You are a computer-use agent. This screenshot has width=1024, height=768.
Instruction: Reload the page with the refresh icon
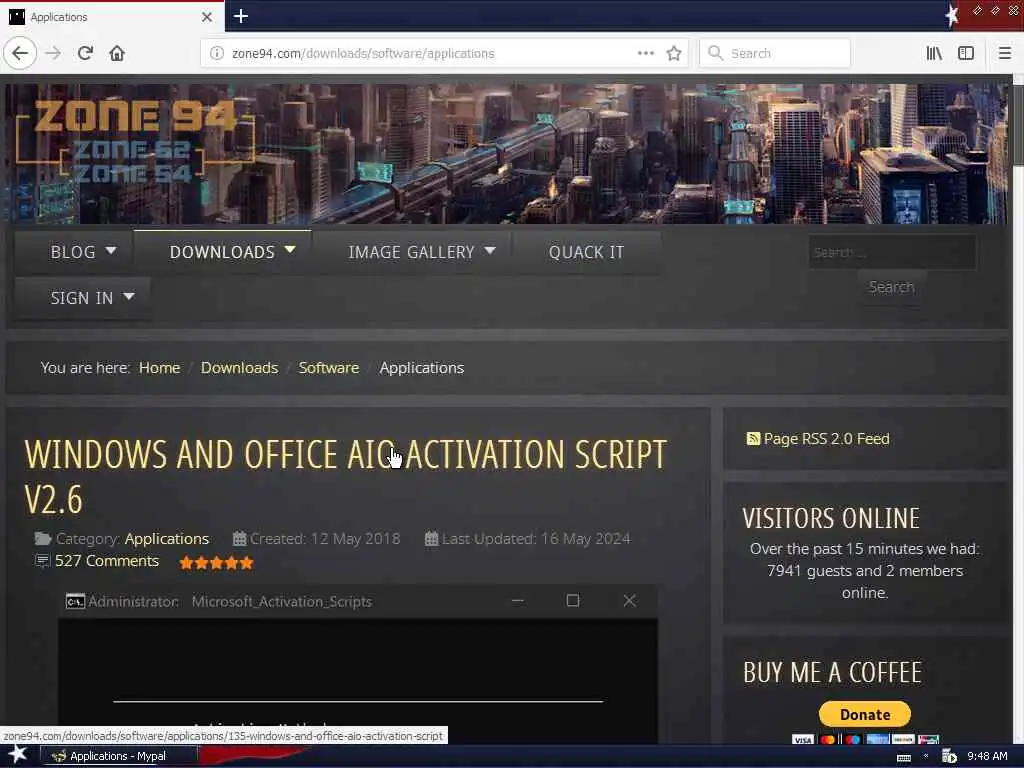click(85, 53)
